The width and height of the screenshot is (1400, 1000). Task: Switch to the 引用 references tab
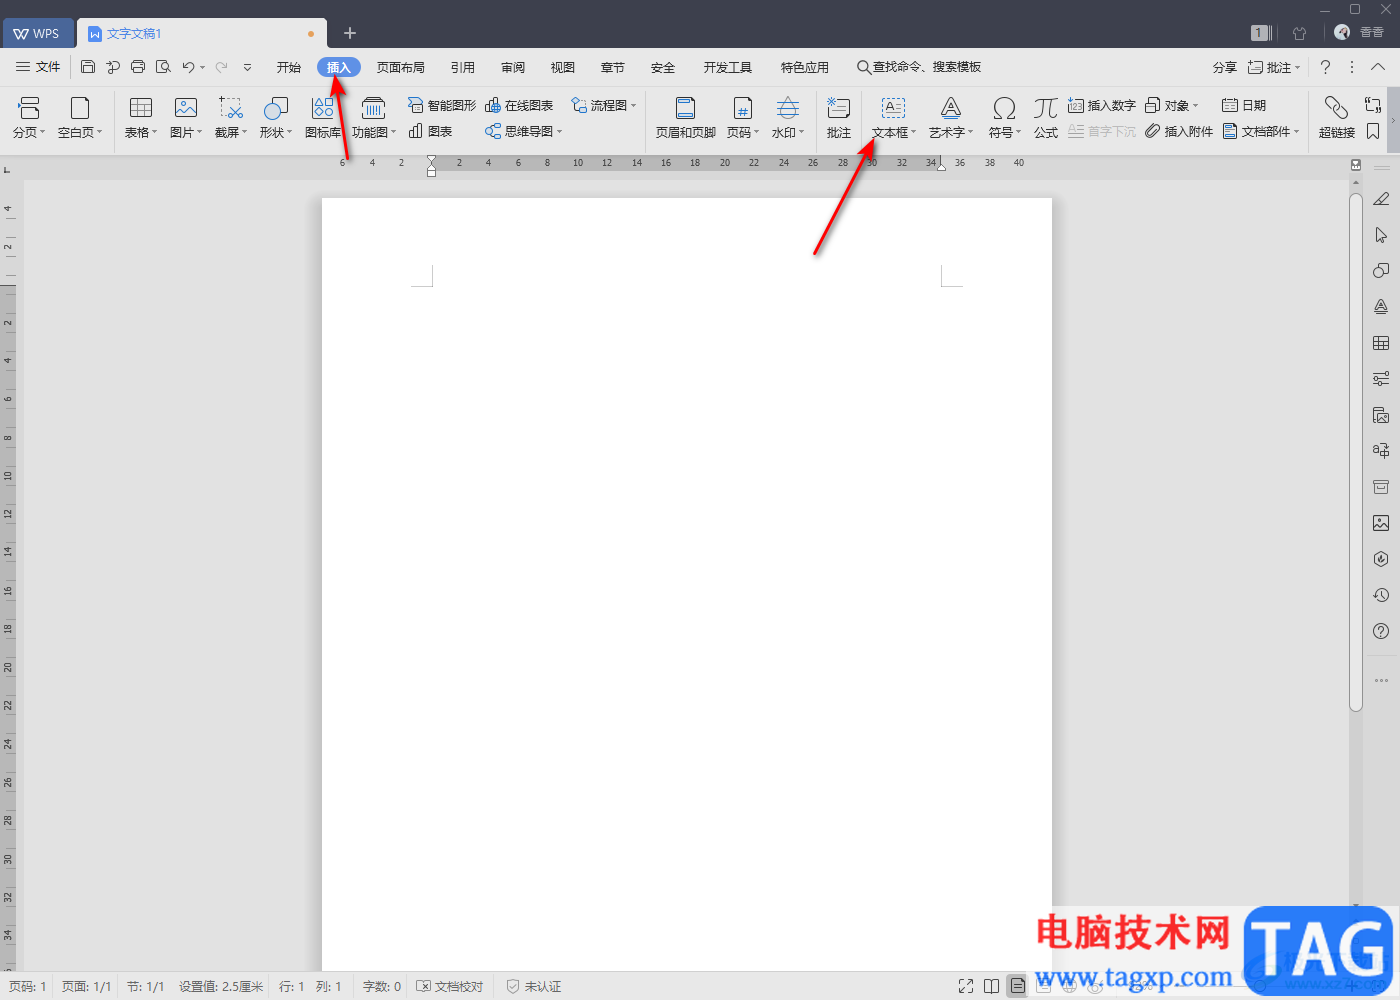point(463,67)
